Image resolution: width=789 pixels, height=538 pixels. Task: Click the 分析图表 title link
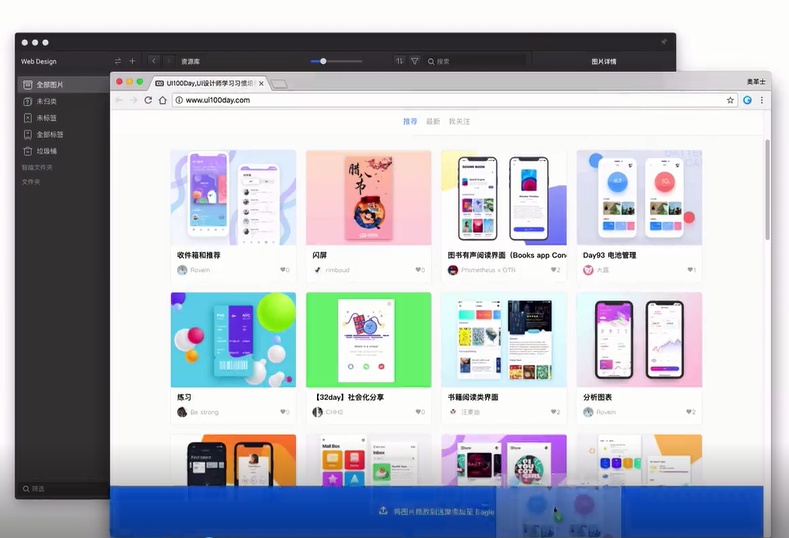point(597,397)
